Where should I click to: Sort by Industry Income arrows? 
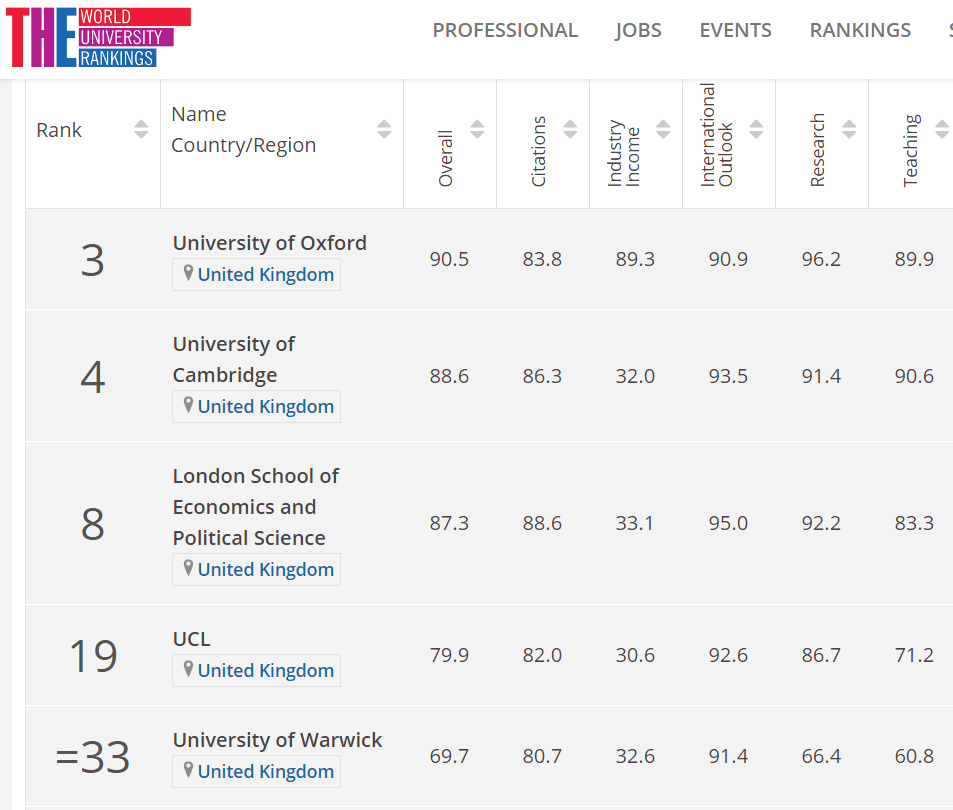pos(663,129)
